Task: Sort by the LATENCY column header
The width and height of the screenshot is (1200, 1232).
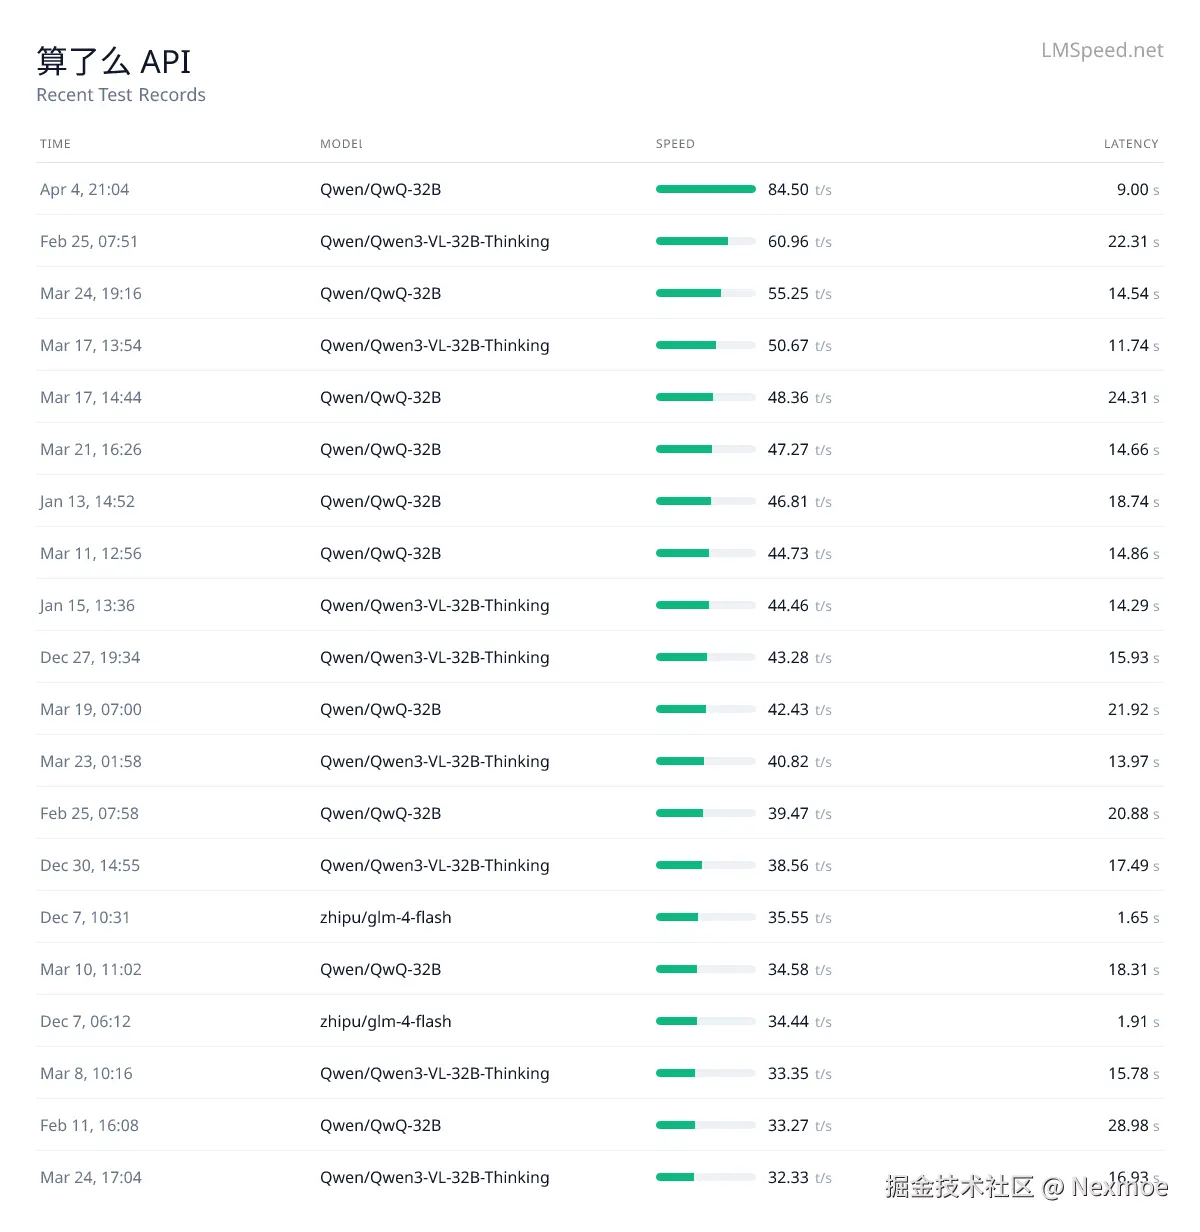Action: coord(1131,143)
